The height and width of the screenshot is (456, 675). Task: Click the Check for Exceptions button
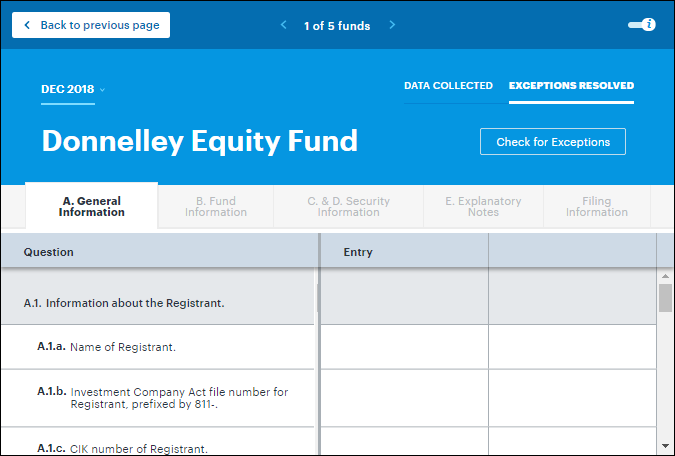[x=552, y=142]
